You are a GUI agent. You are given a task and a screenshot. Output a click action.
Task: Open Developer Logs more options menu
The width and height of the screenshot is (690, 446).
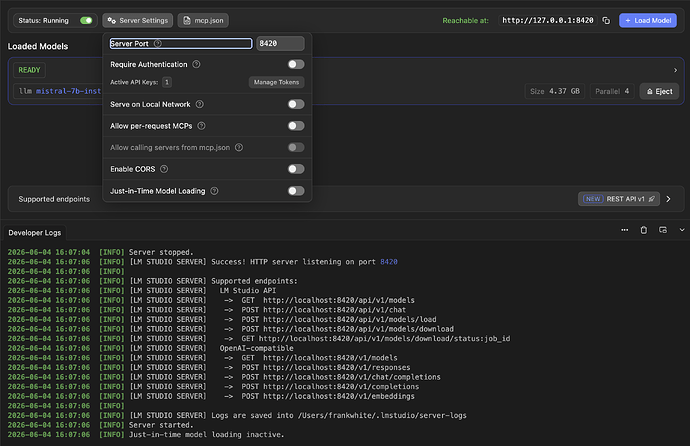[624, 230]
